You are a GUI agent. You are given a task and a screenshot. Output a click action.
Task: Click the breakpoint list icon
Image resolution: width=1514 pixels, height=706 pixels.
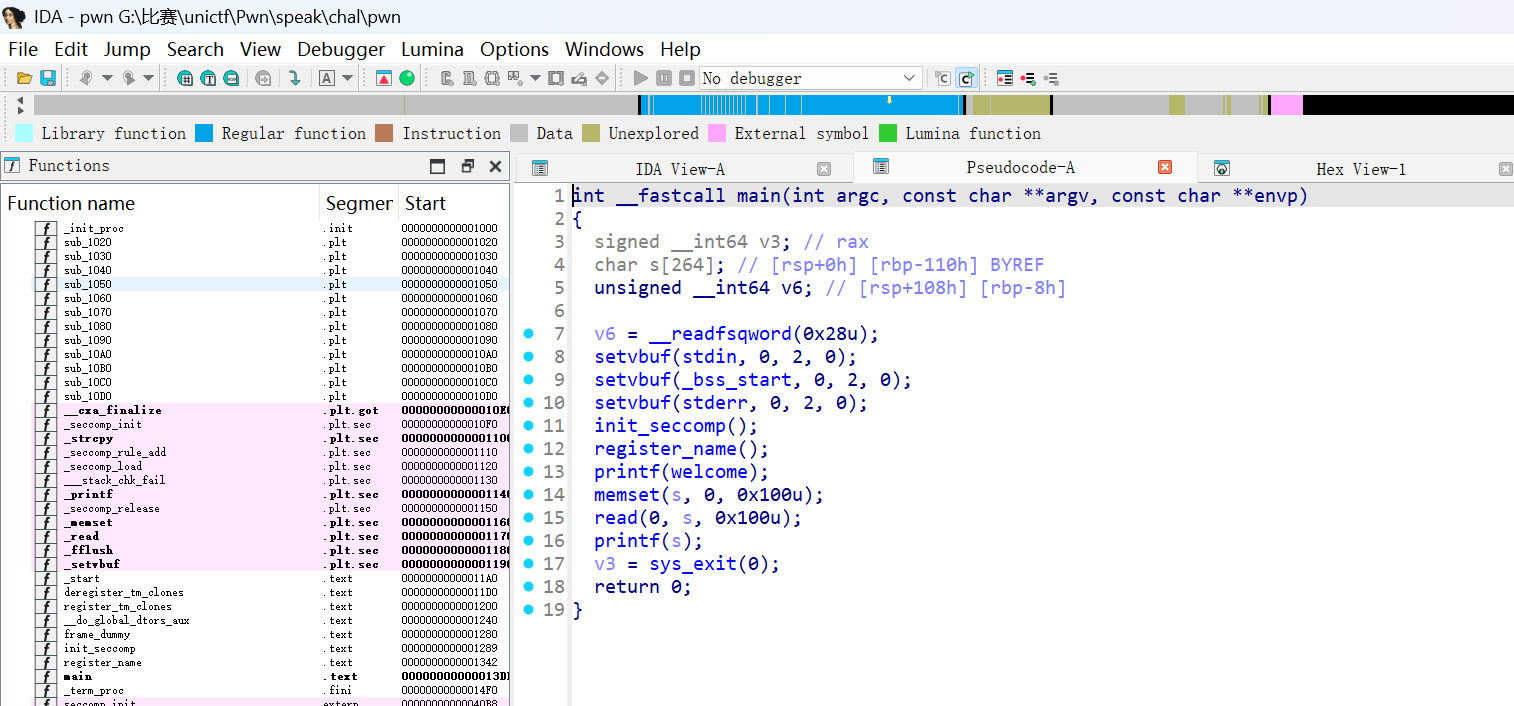(x=1005, y=78)
